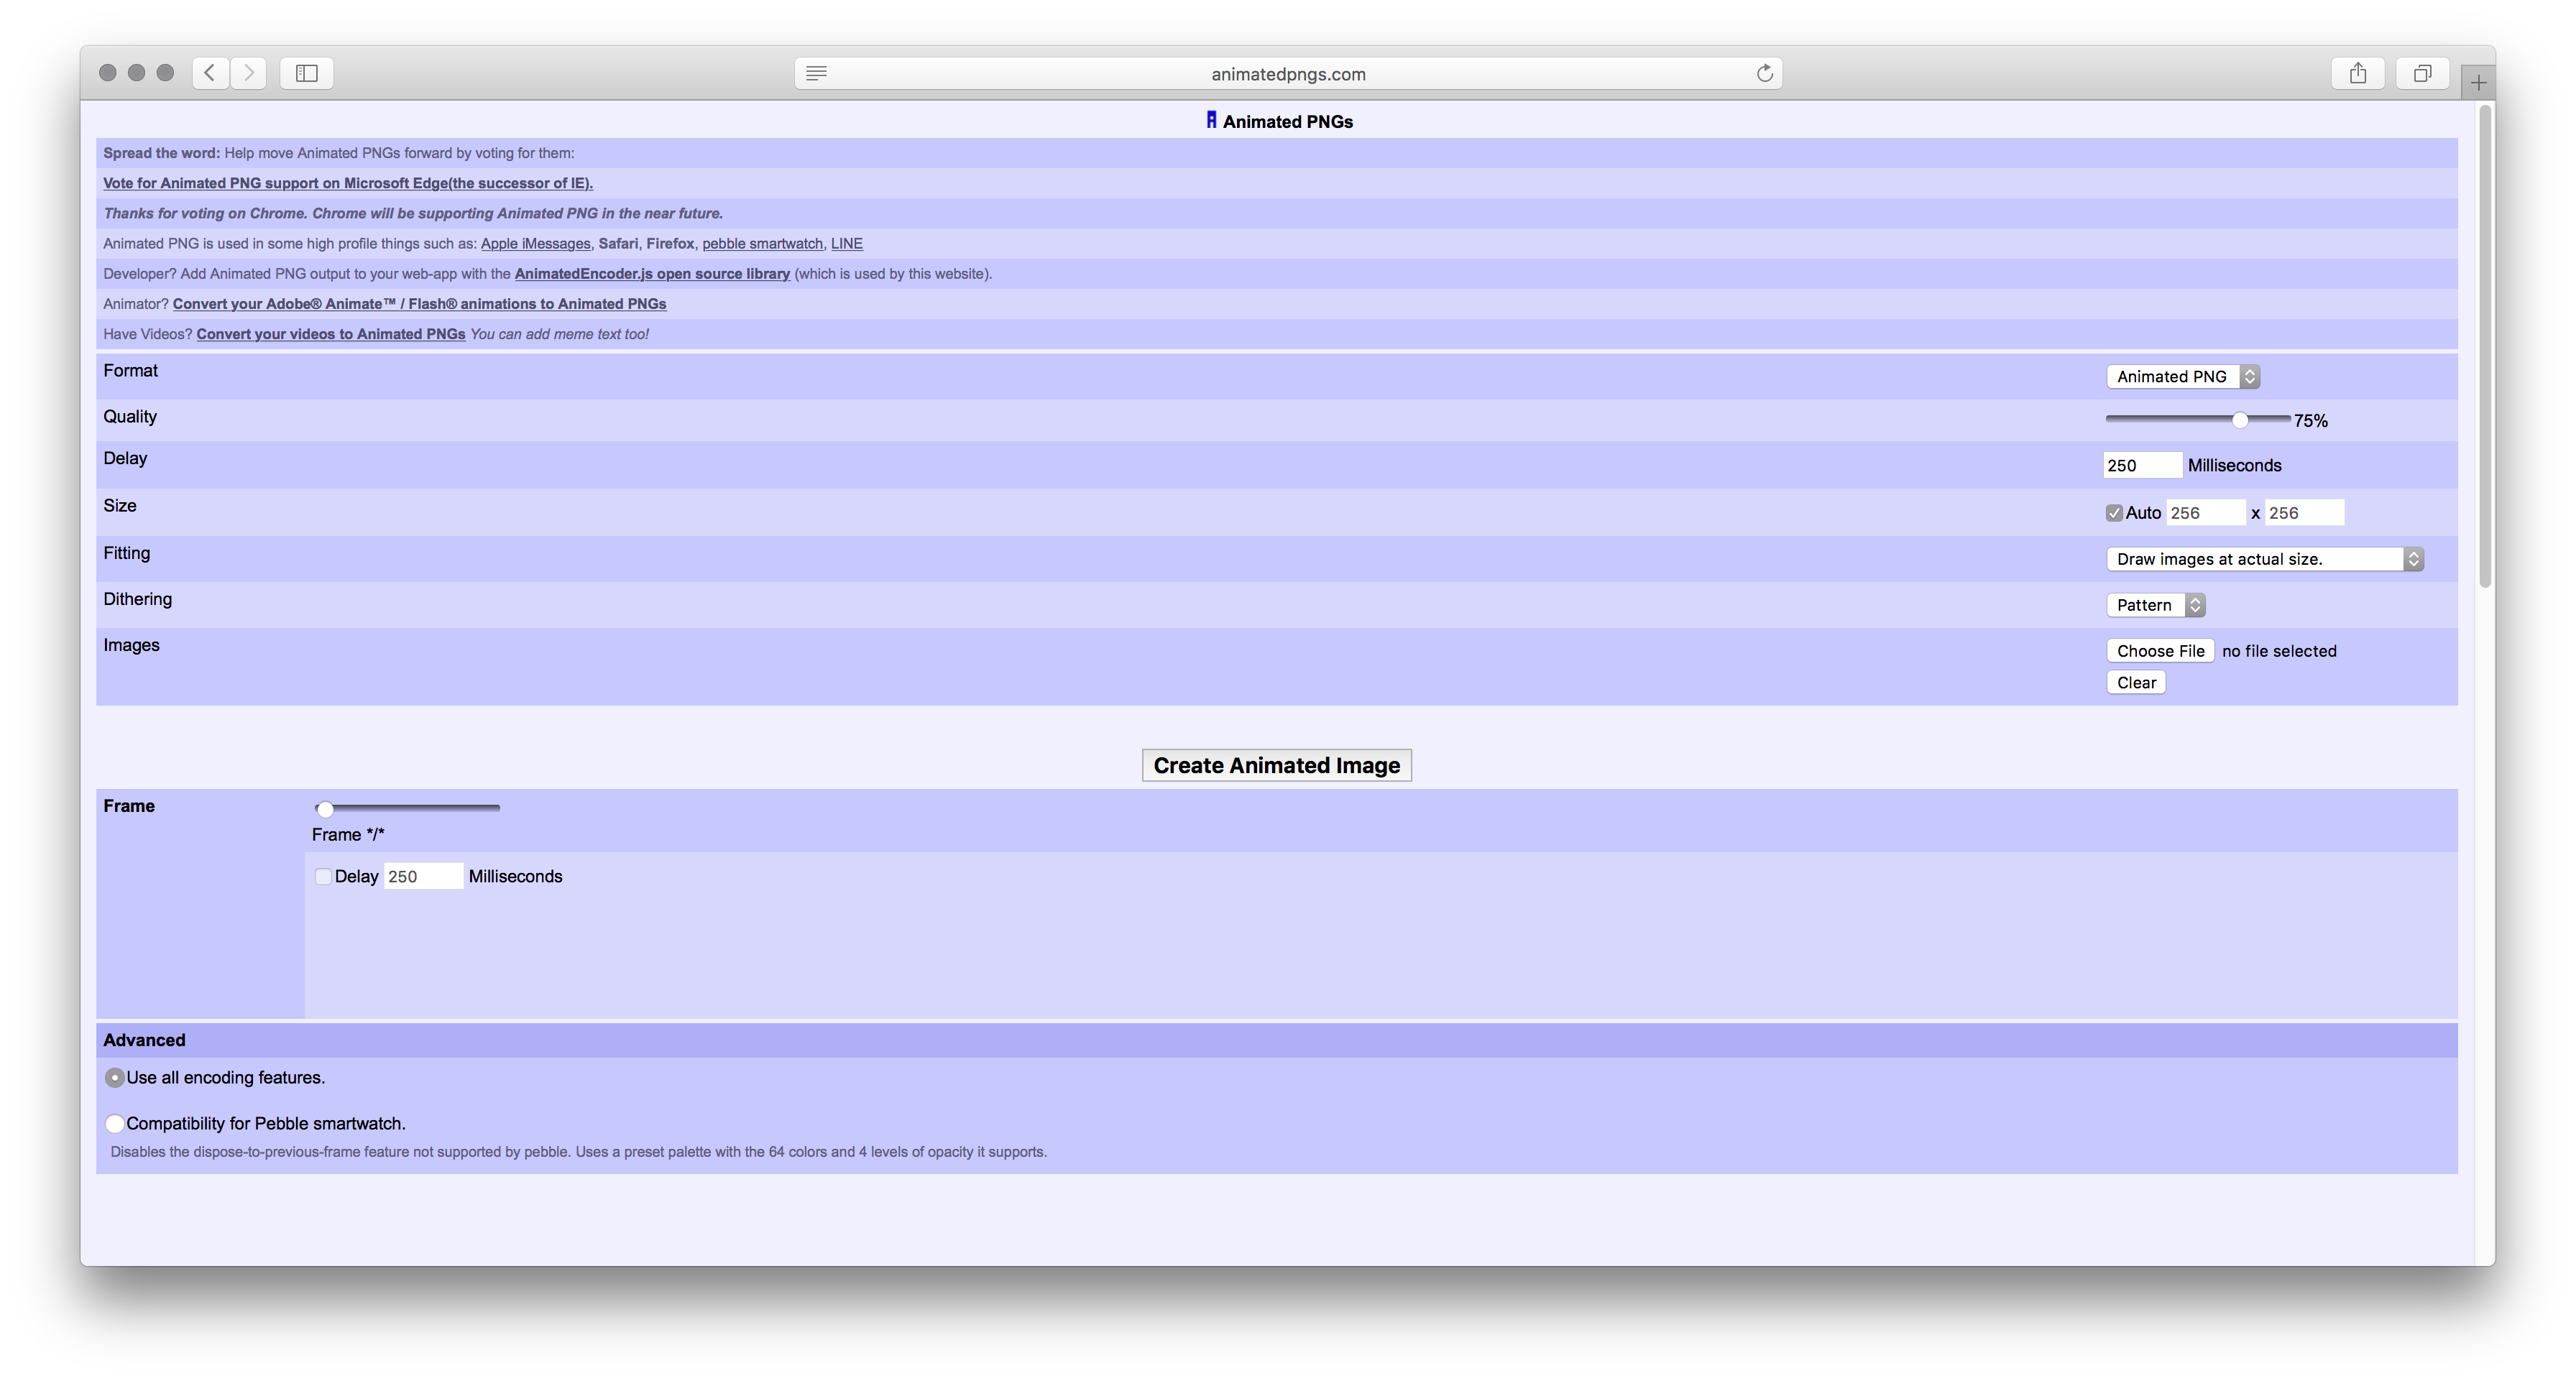2576x1381 pixels.
Task: Open the Format Animated PNG dropdown
Action: (x=2183, y=377)
